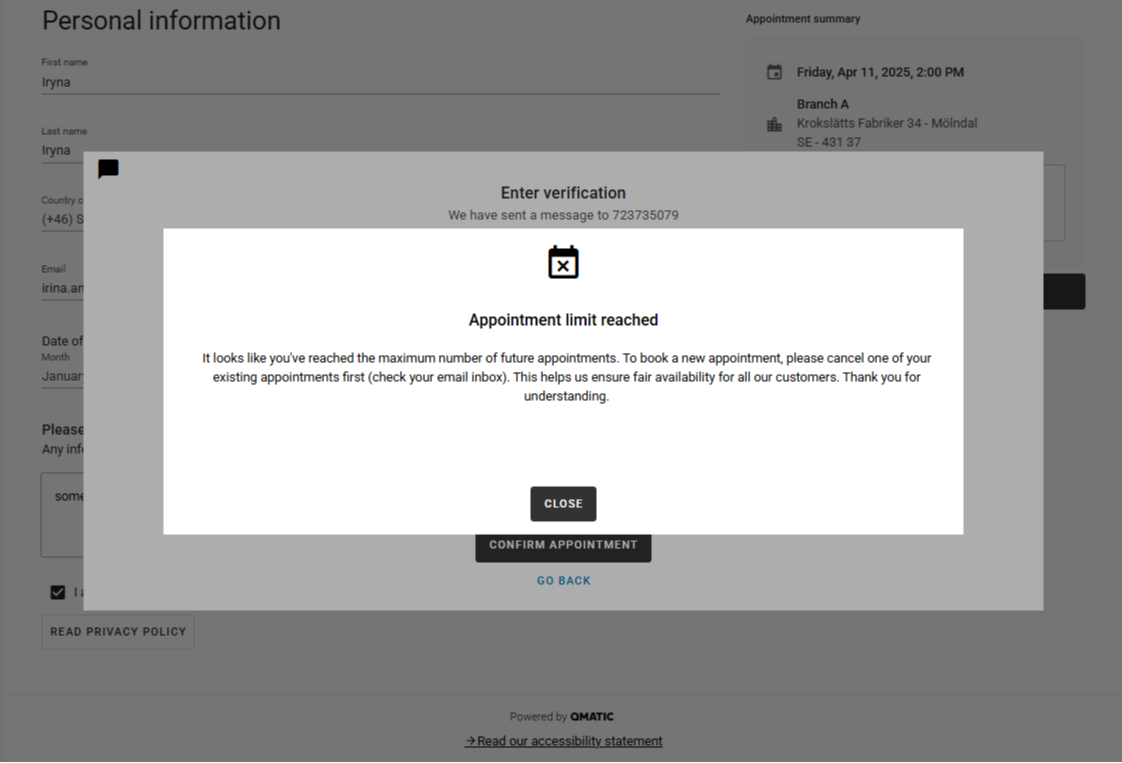
Task: Click the 'Appointment summary' label
Action: (x=803, y=19)
